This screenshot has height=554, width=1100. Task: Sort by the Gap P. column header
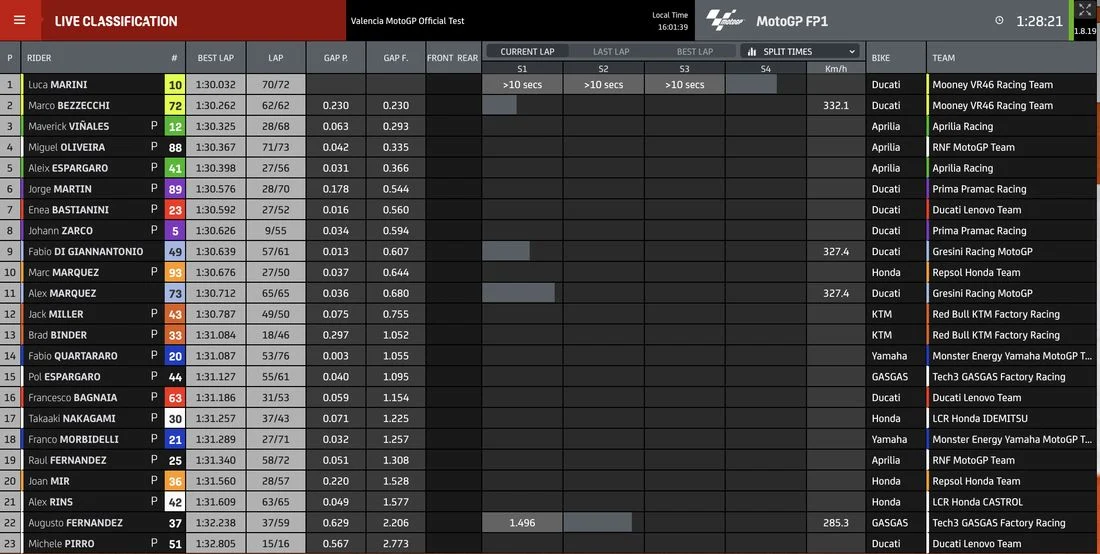click(335, 58)
